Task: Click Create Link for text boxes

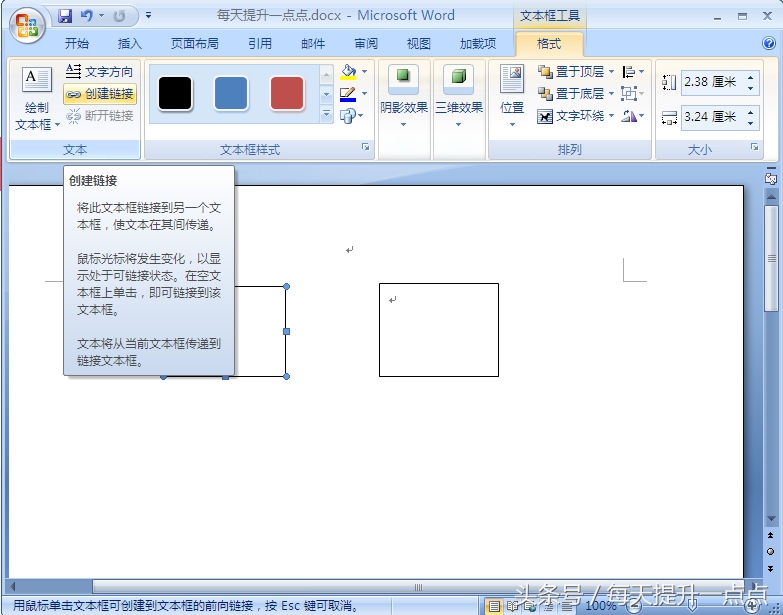Action: pyautogui.click(x=99, y=94)
